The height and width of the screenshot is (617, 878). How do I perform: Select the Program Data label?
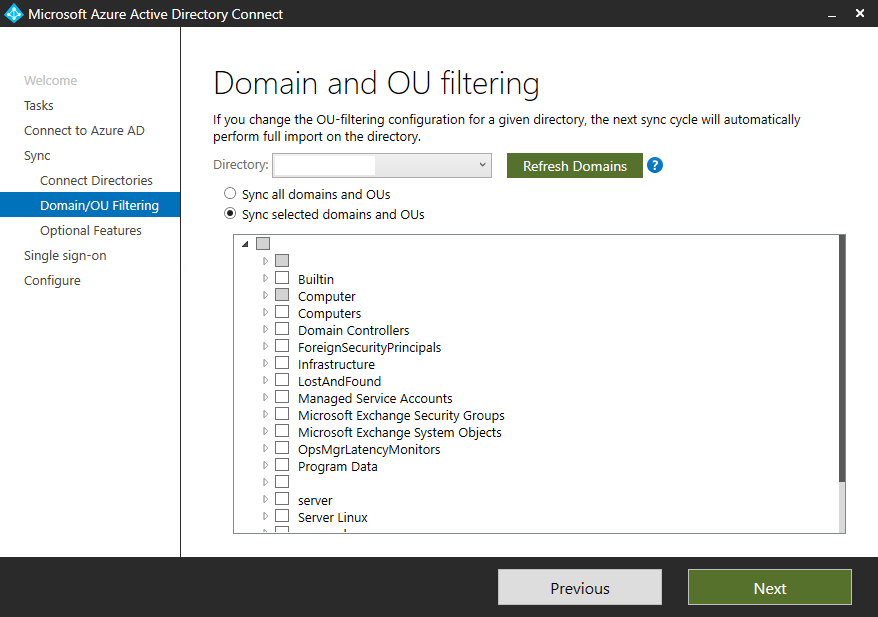(338, 466)
